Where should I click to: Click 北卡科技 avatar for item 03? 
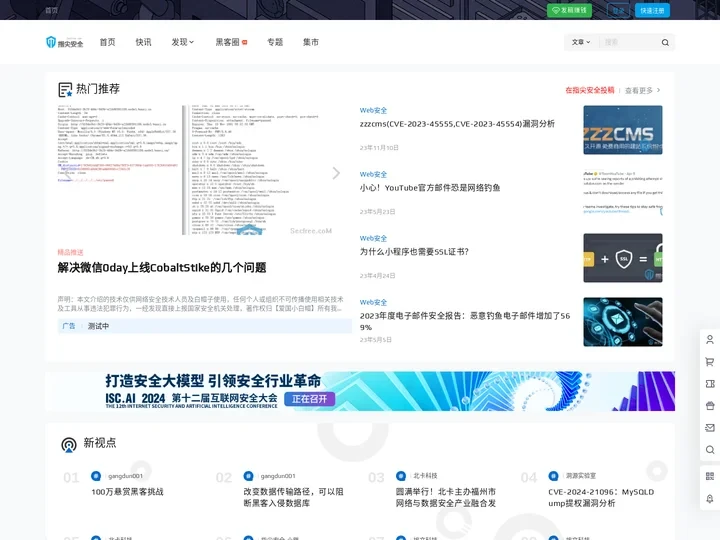(x=401, y=476)
